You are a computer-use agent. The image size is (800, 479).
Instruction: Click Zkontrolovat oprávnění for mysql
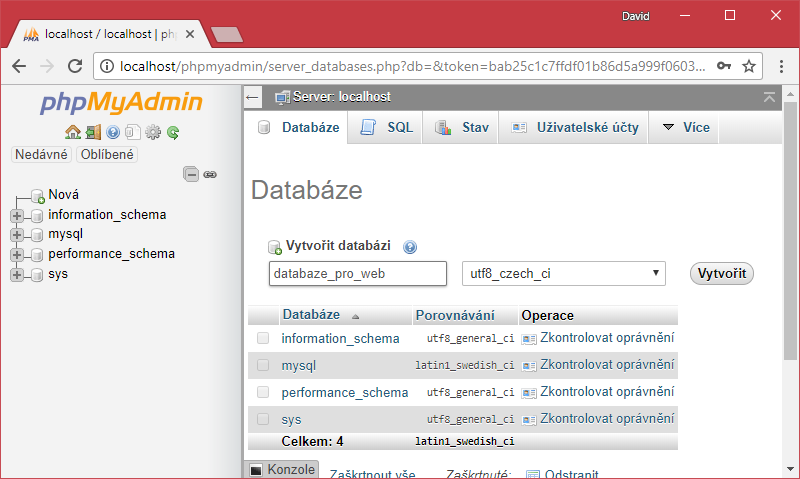point(607,365)
